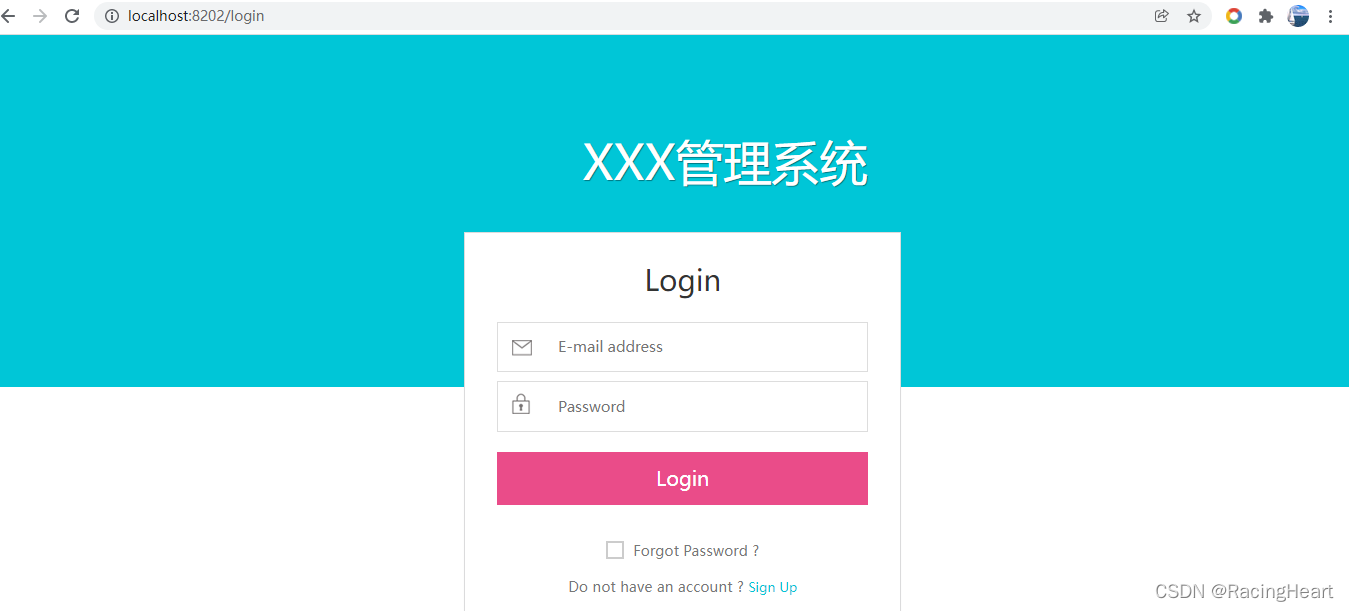Click the share page icon

(x=1161, y=16)
